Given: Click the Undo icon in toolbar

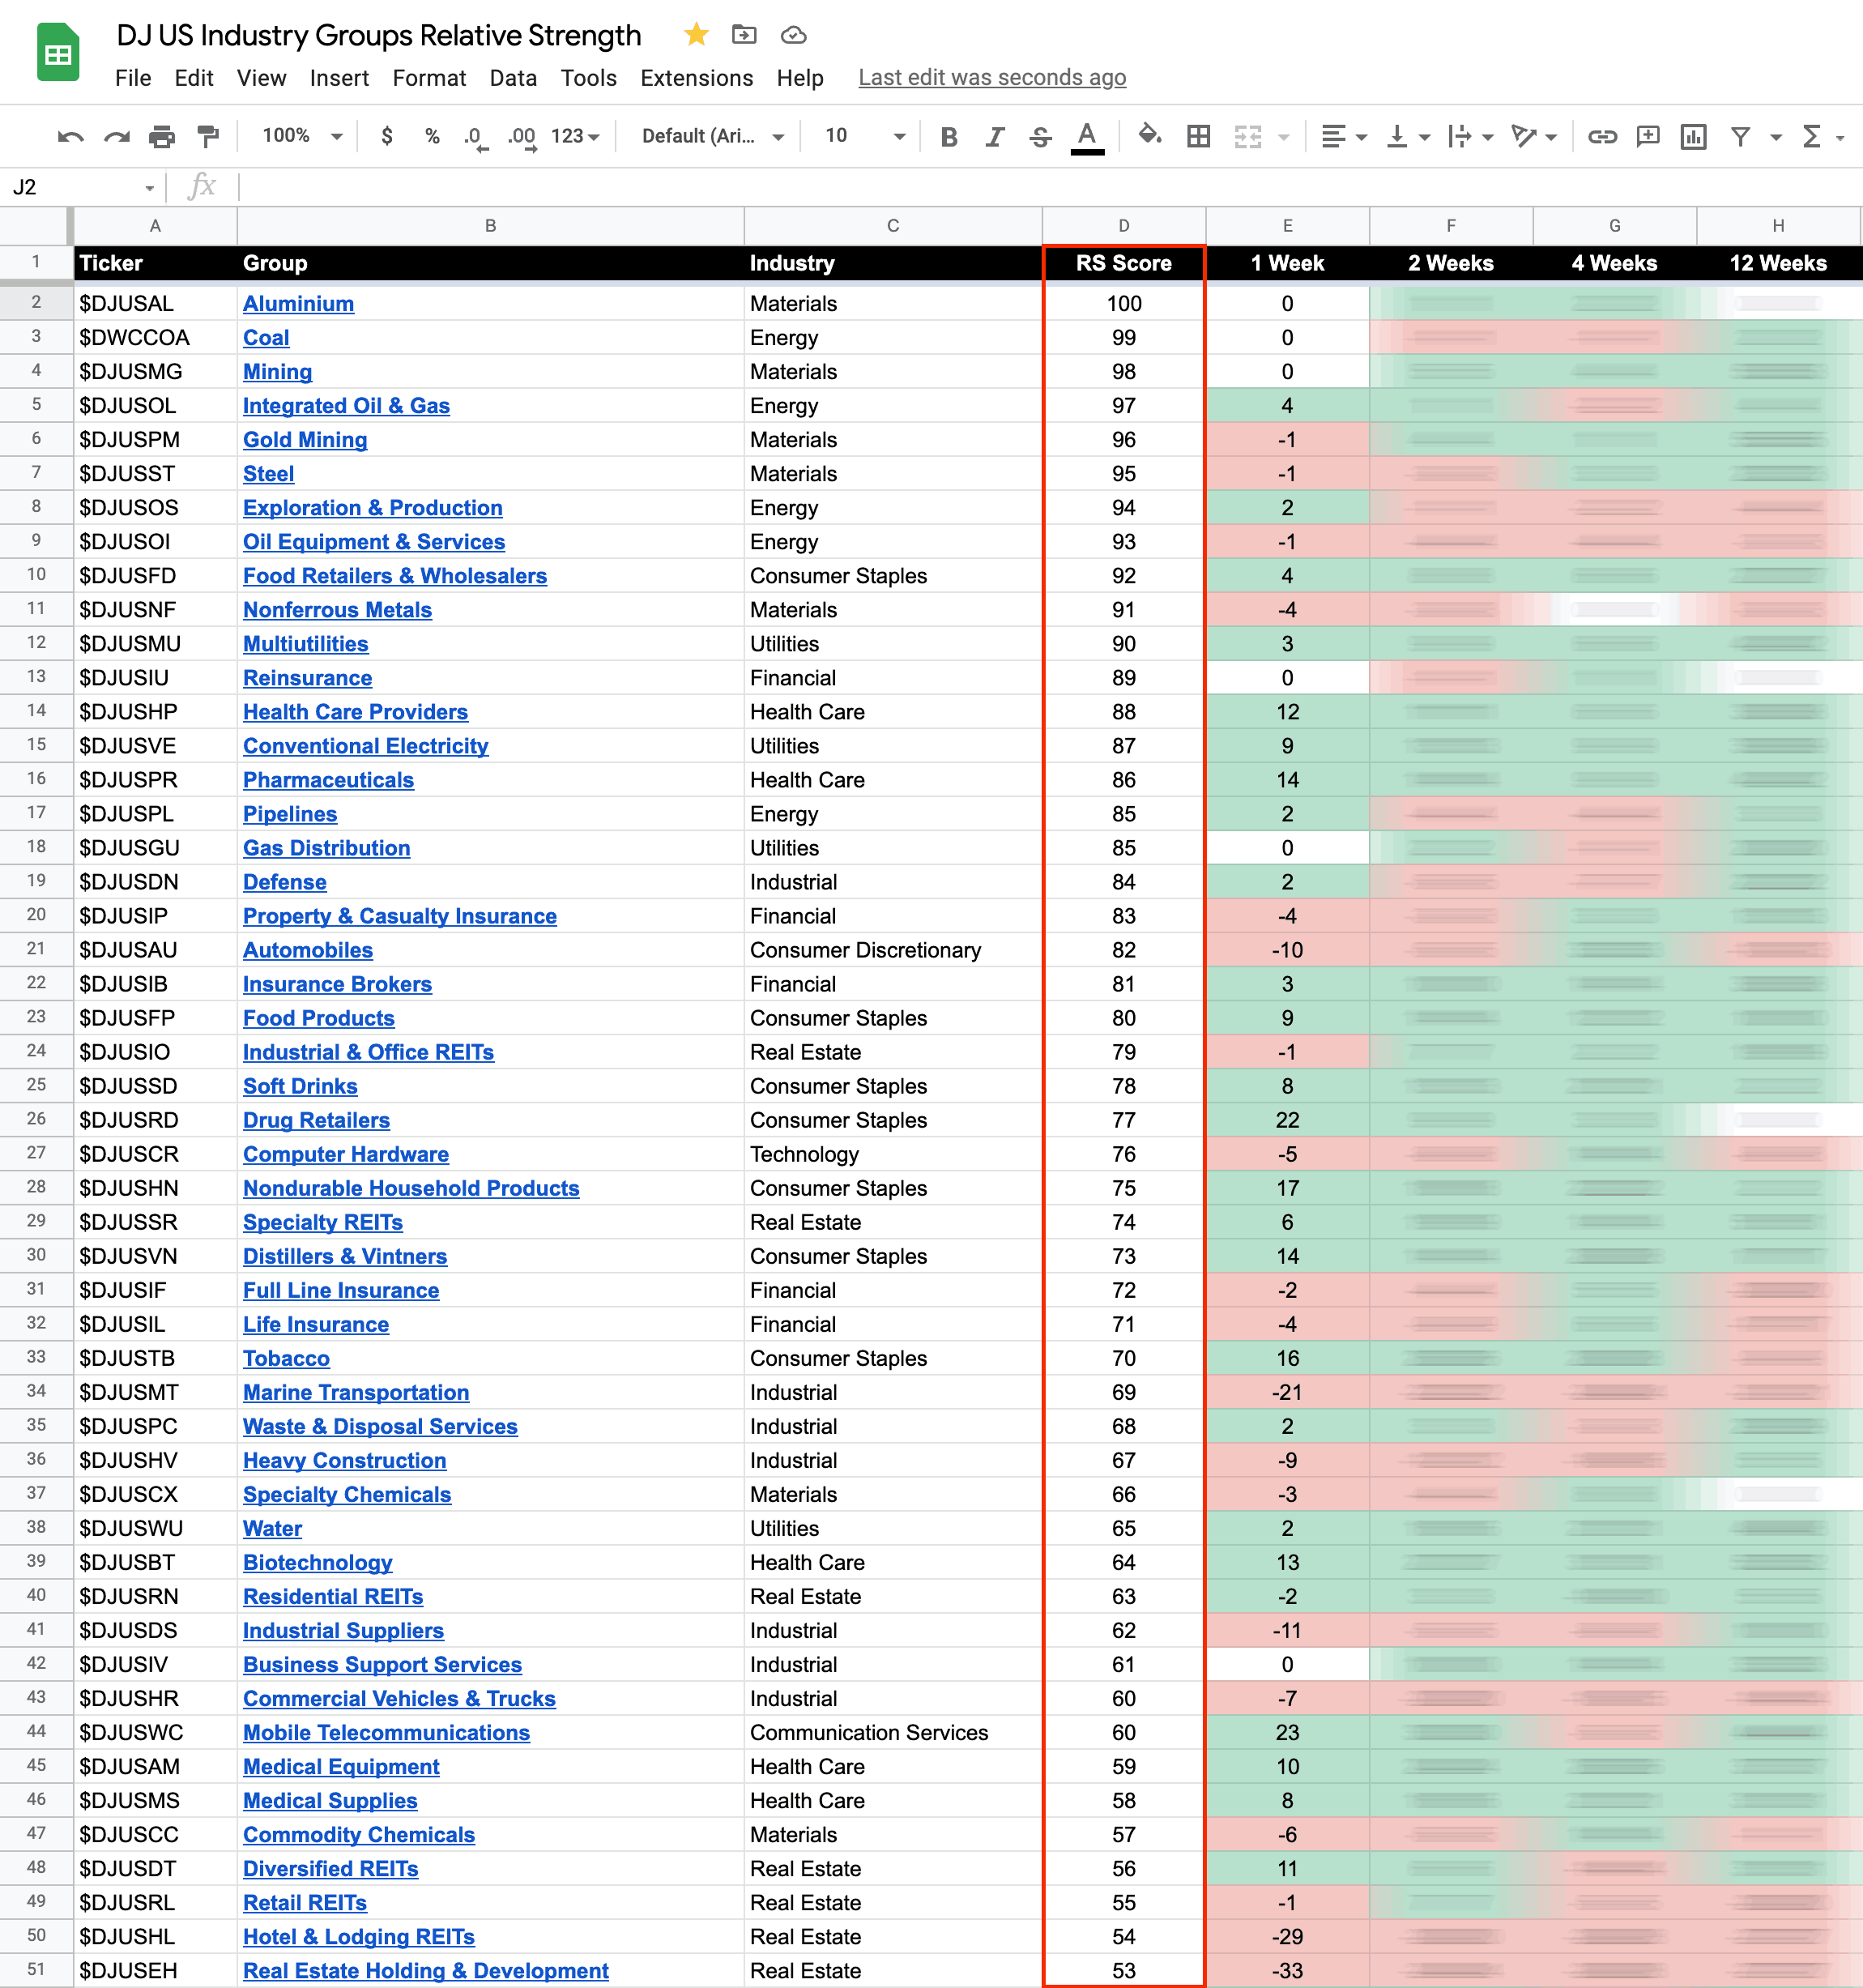Looking at the screenshot, I should point(71,136).
